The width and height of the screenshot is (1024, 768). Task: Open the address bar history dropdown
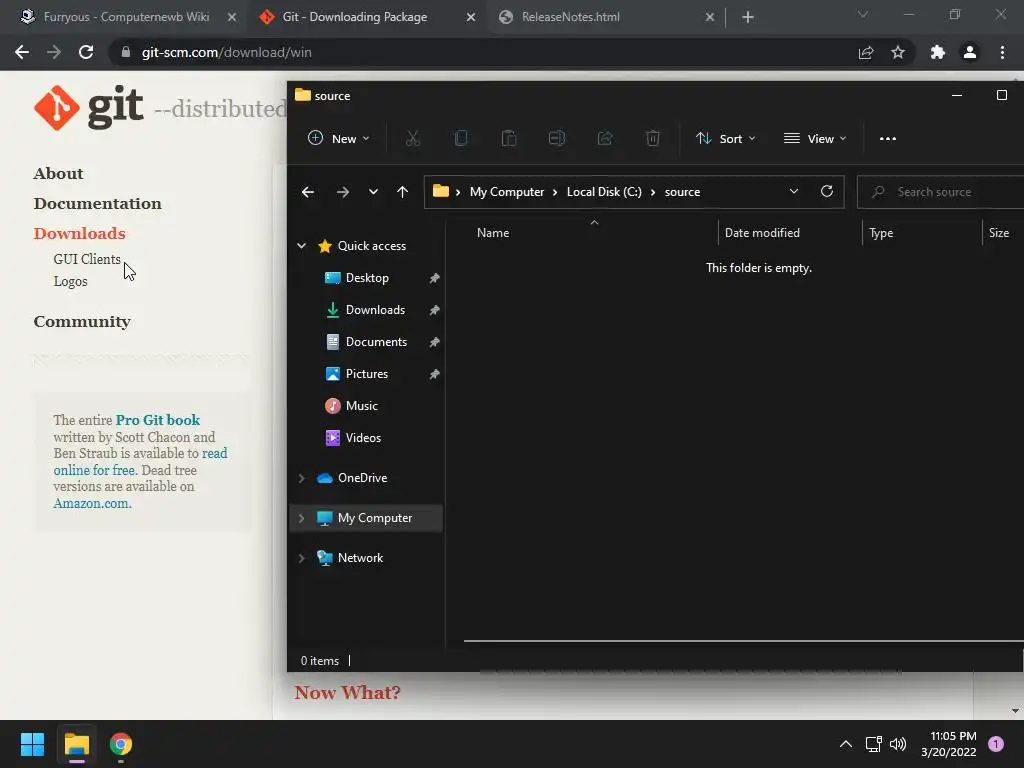[x=793, y=191]
